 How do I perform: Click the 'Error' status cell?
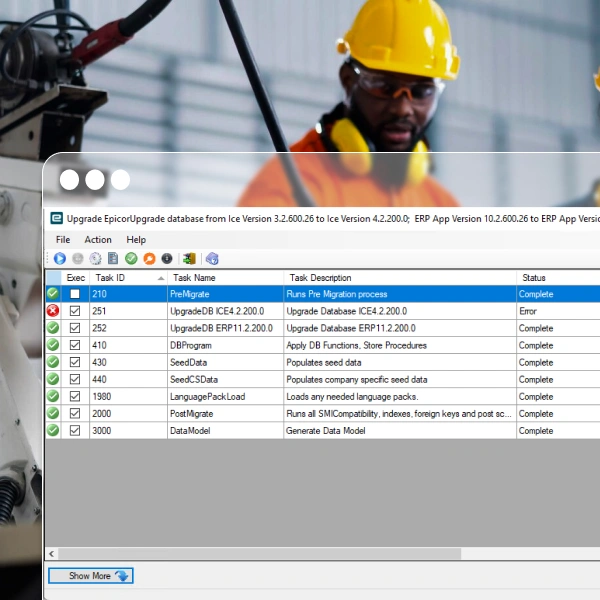(558, 311)
